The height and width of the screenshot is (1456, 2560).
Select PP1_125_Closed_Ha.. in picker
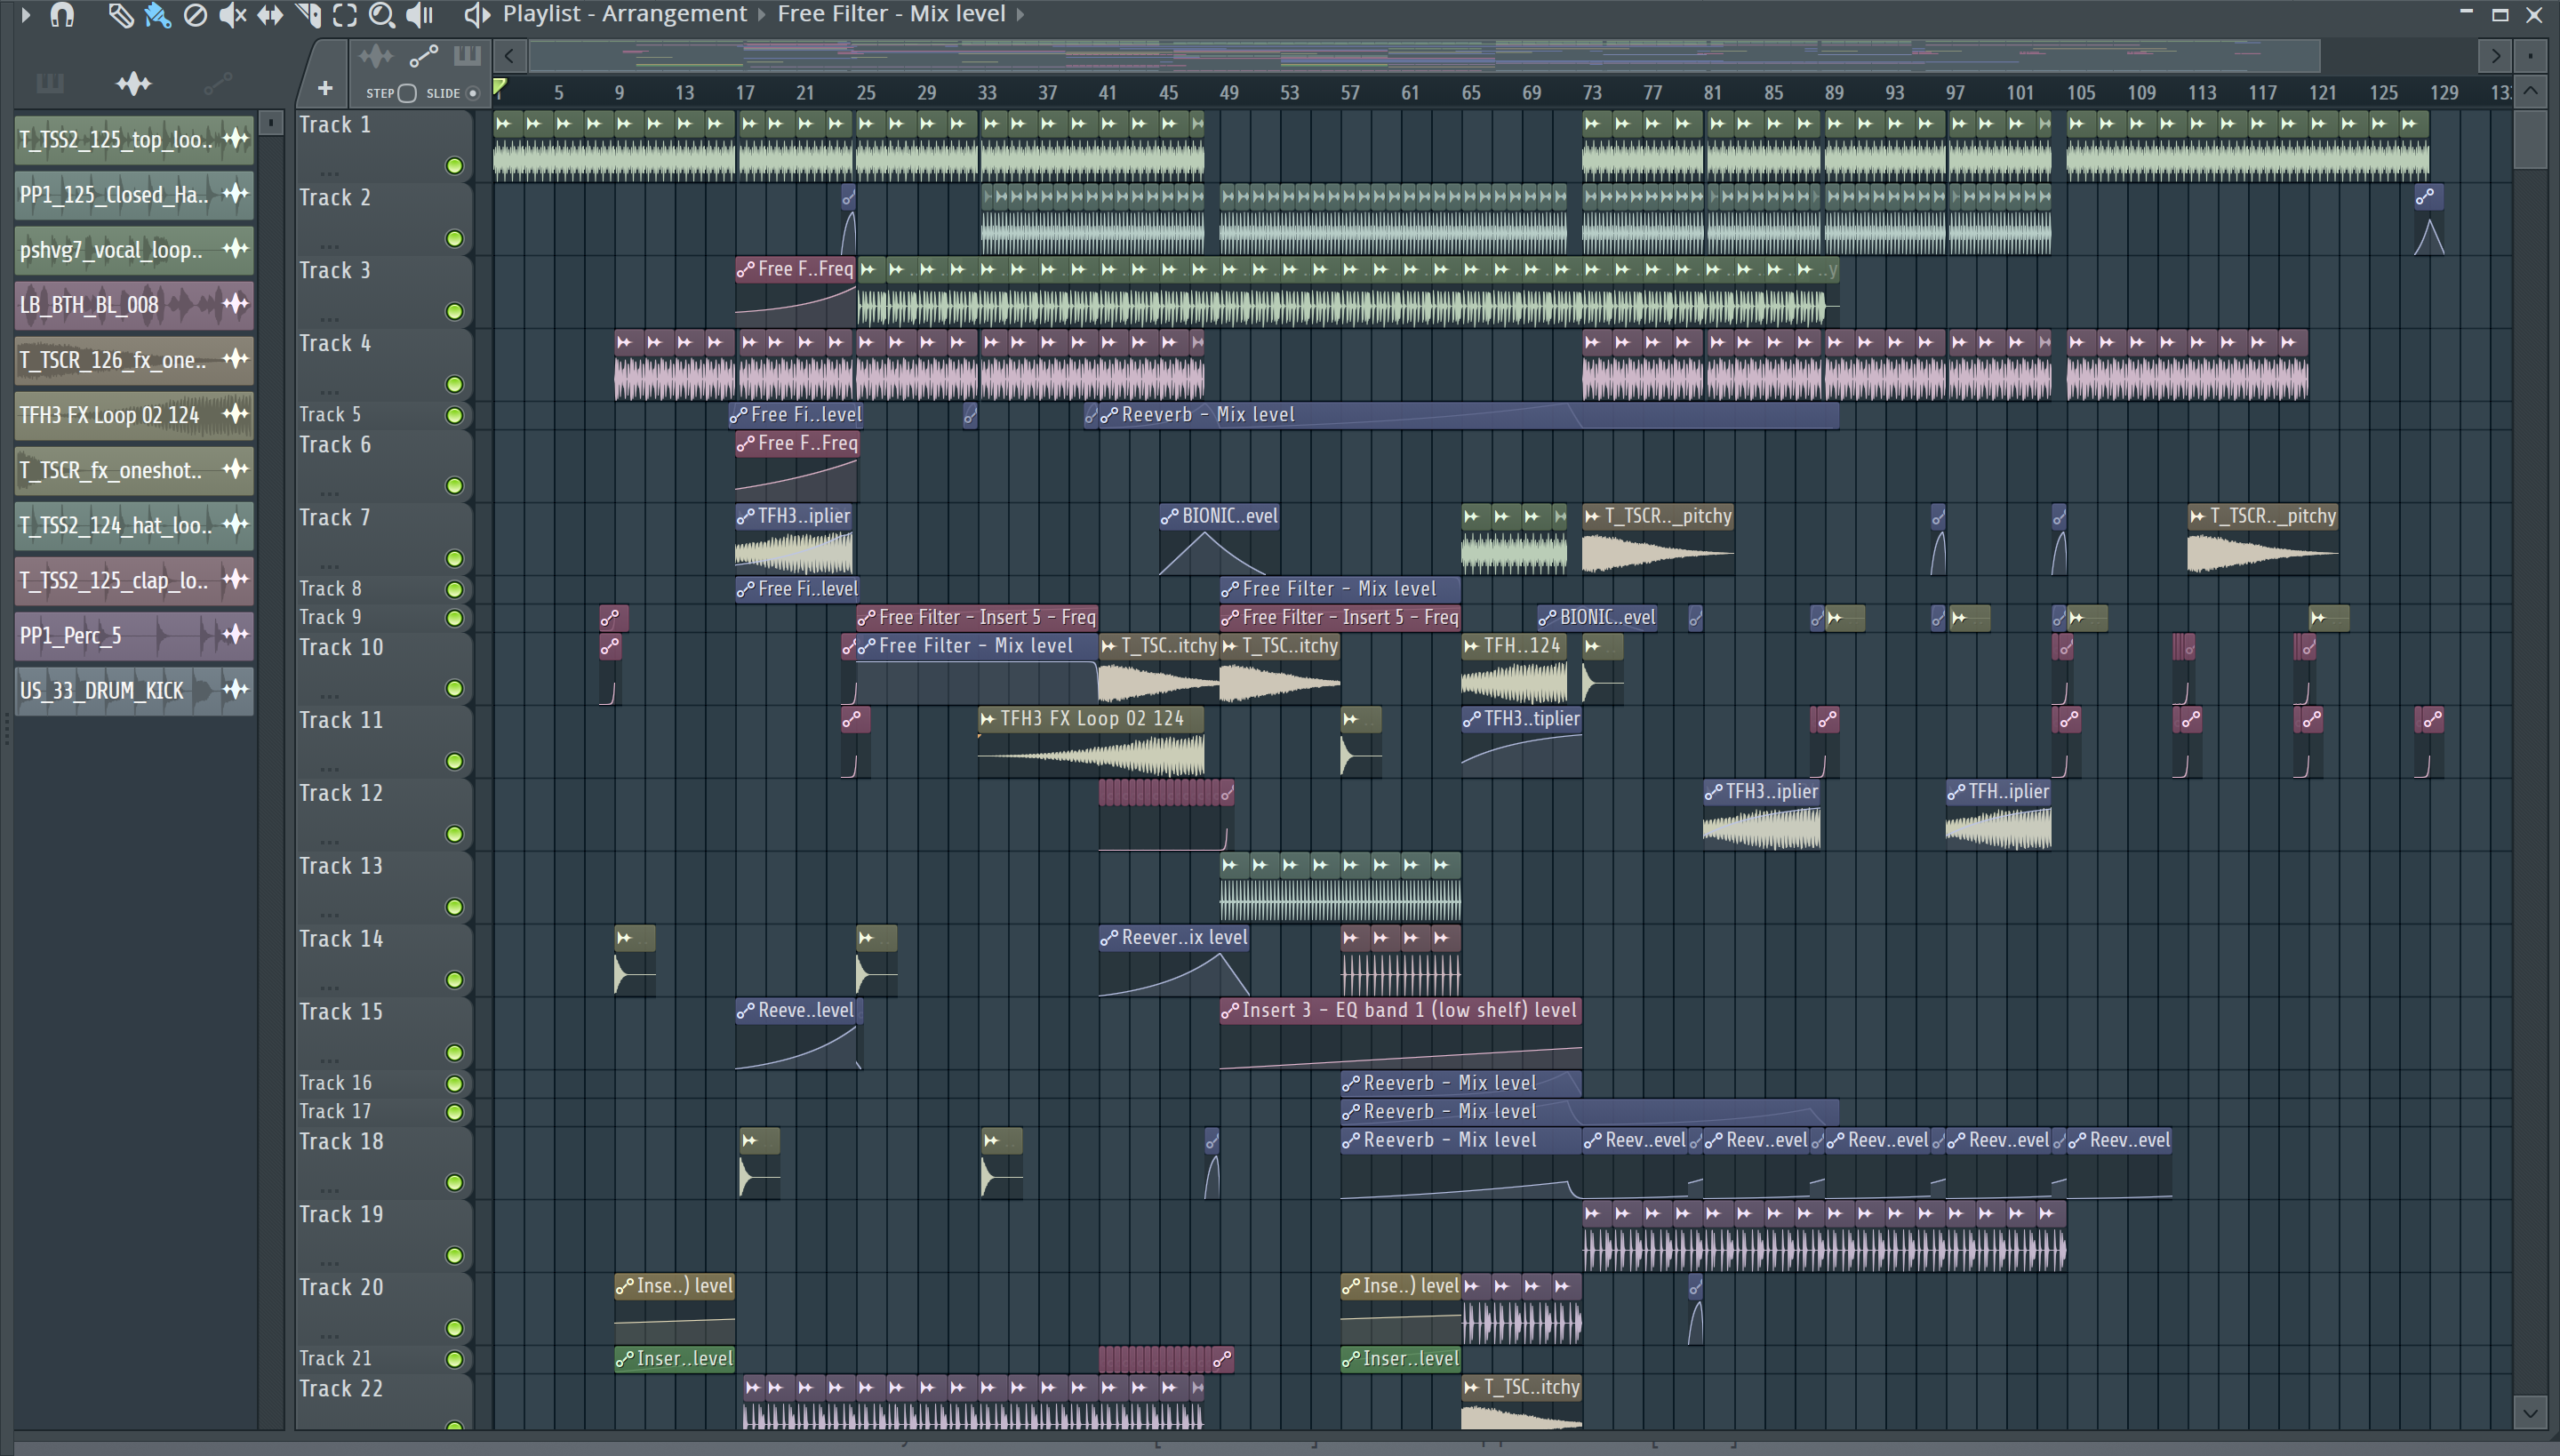tap(134, 194)
